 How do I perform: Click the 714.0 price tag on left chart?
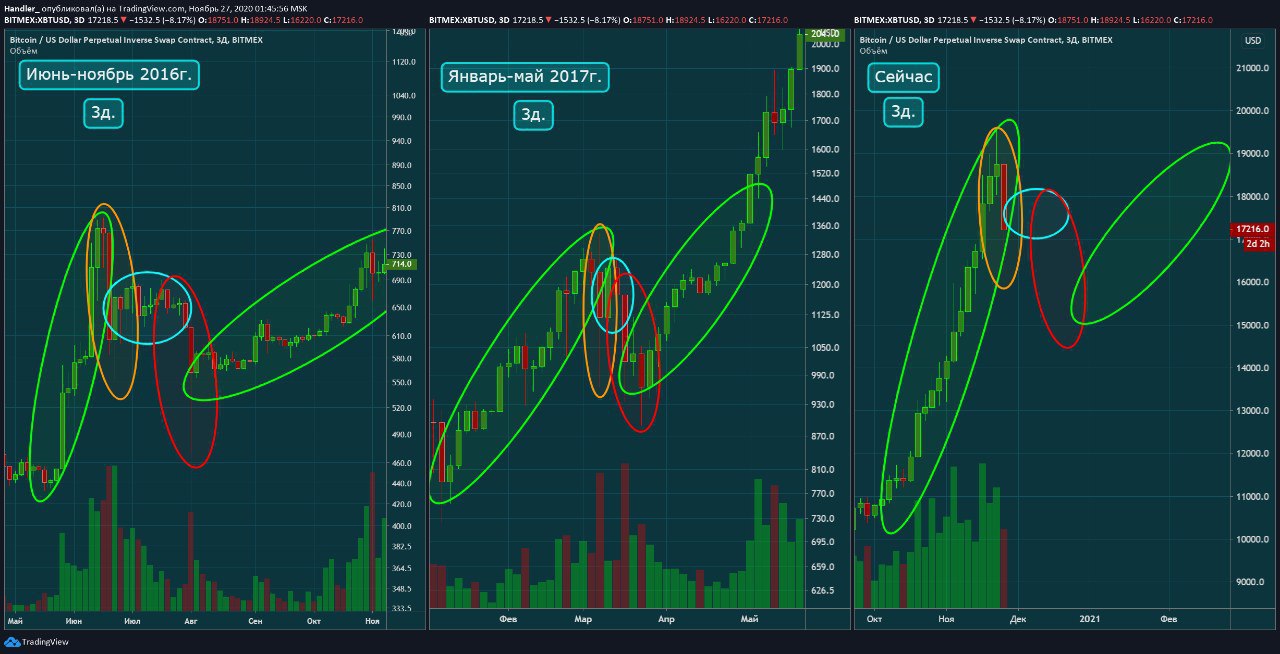pos(403,264)
